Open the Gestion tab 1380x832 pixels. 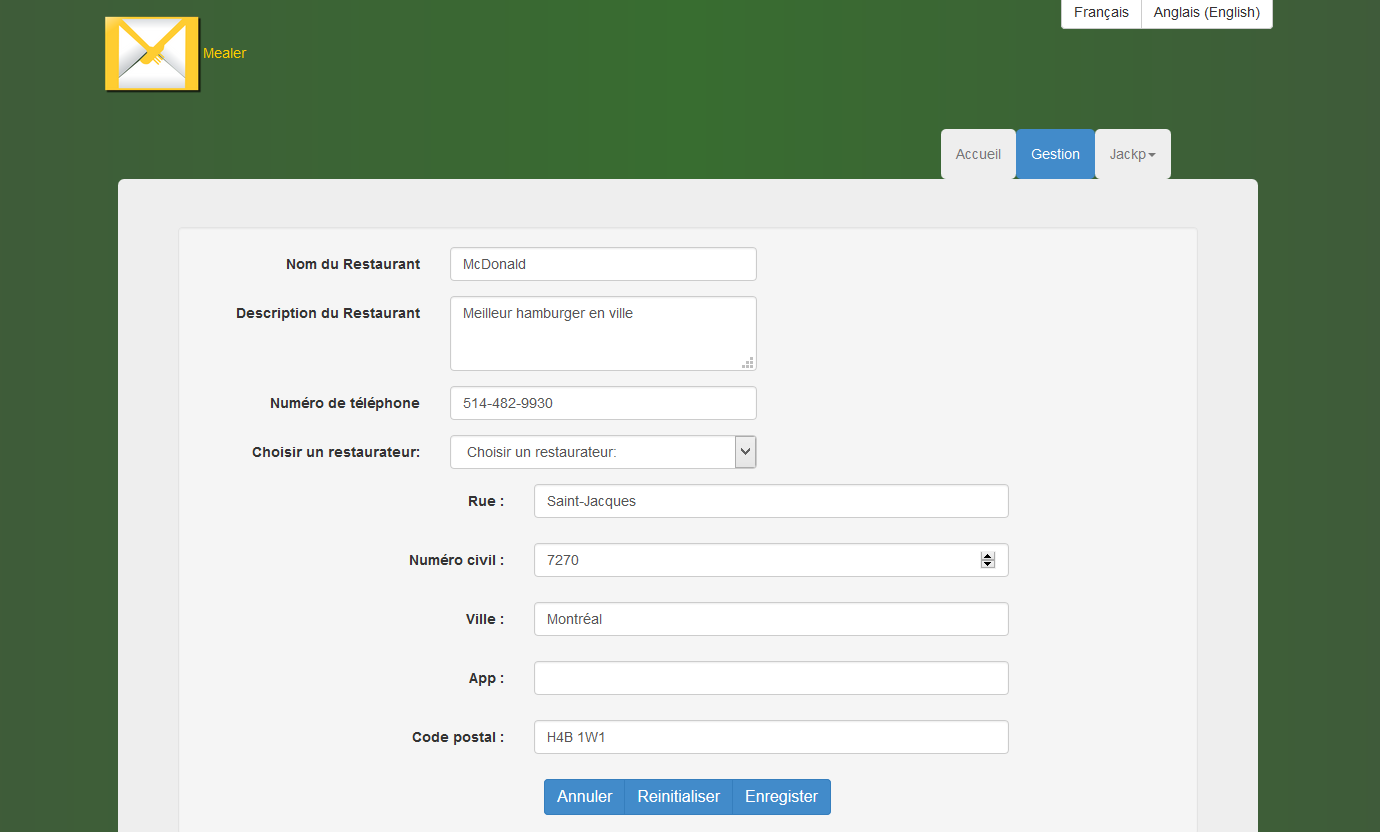tap(1055, 154)
